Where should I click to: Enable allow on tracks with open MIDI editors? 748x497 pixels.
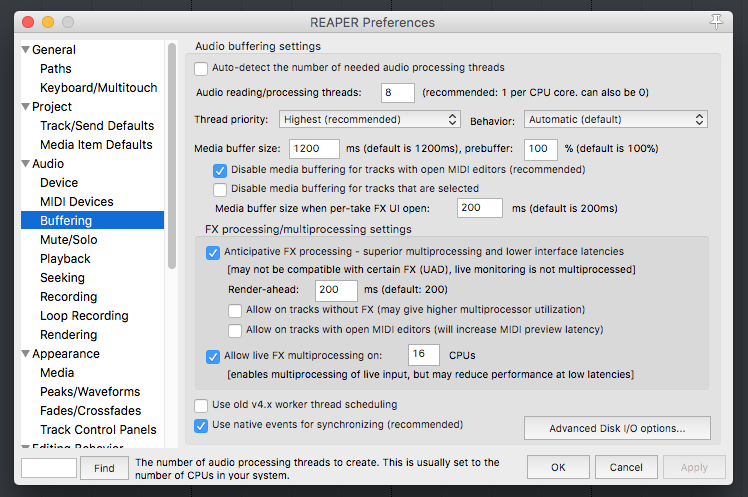tap(235, 331)
